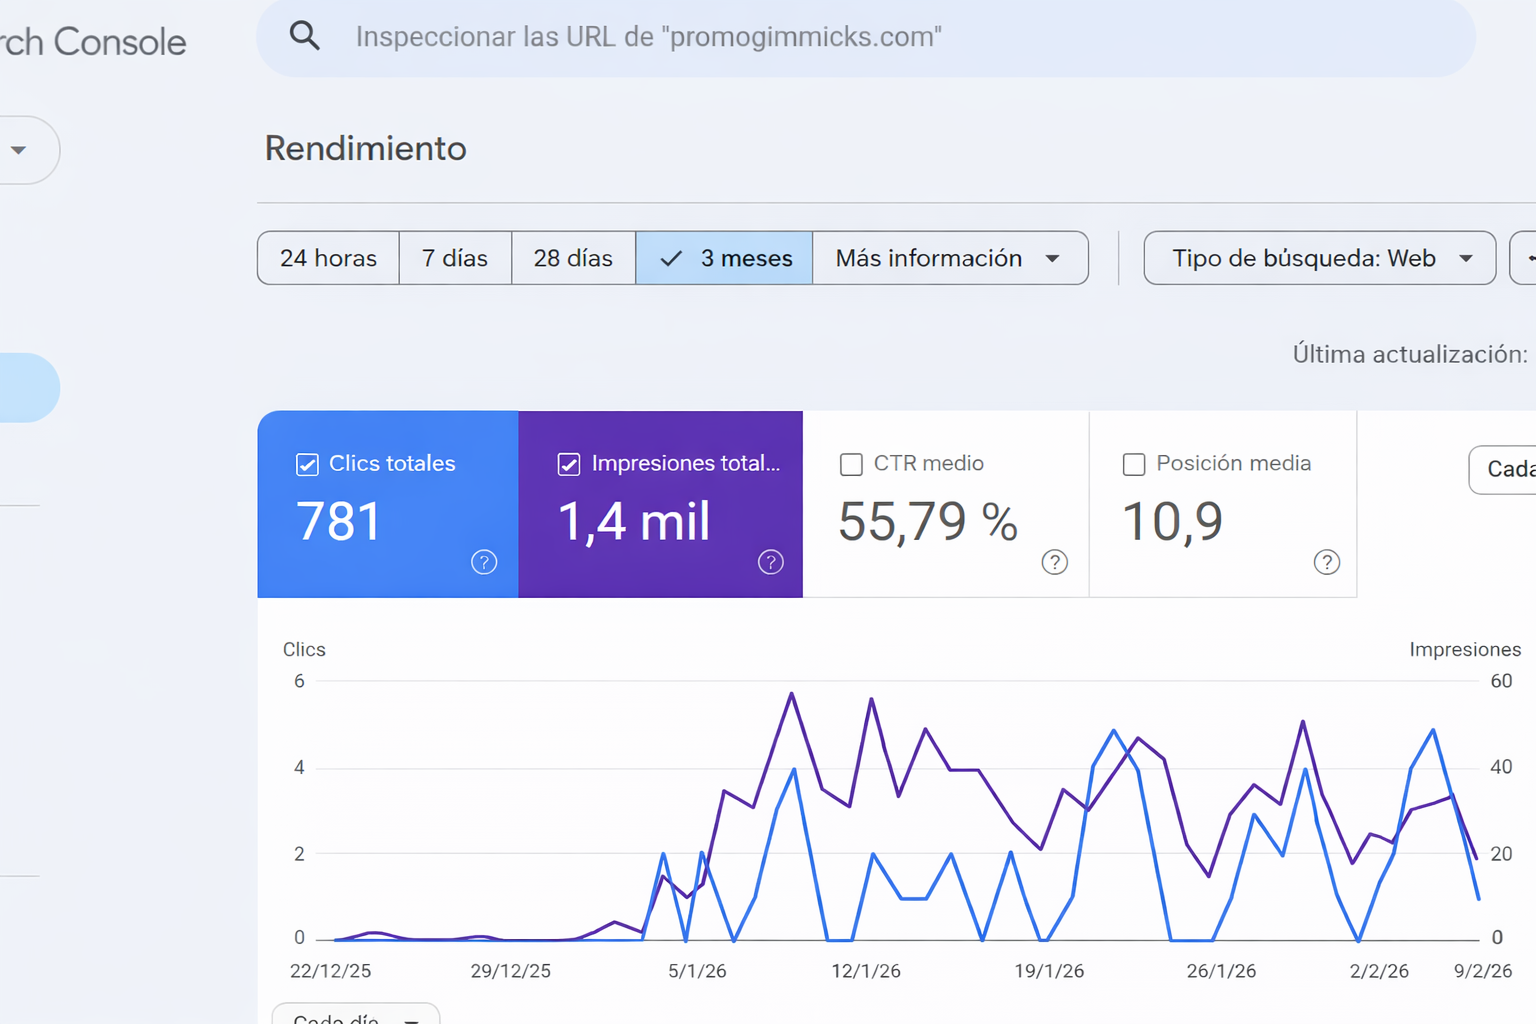Click the Search Console logo text
This screenshot has width=1536, height=1024.
(93, 42)
